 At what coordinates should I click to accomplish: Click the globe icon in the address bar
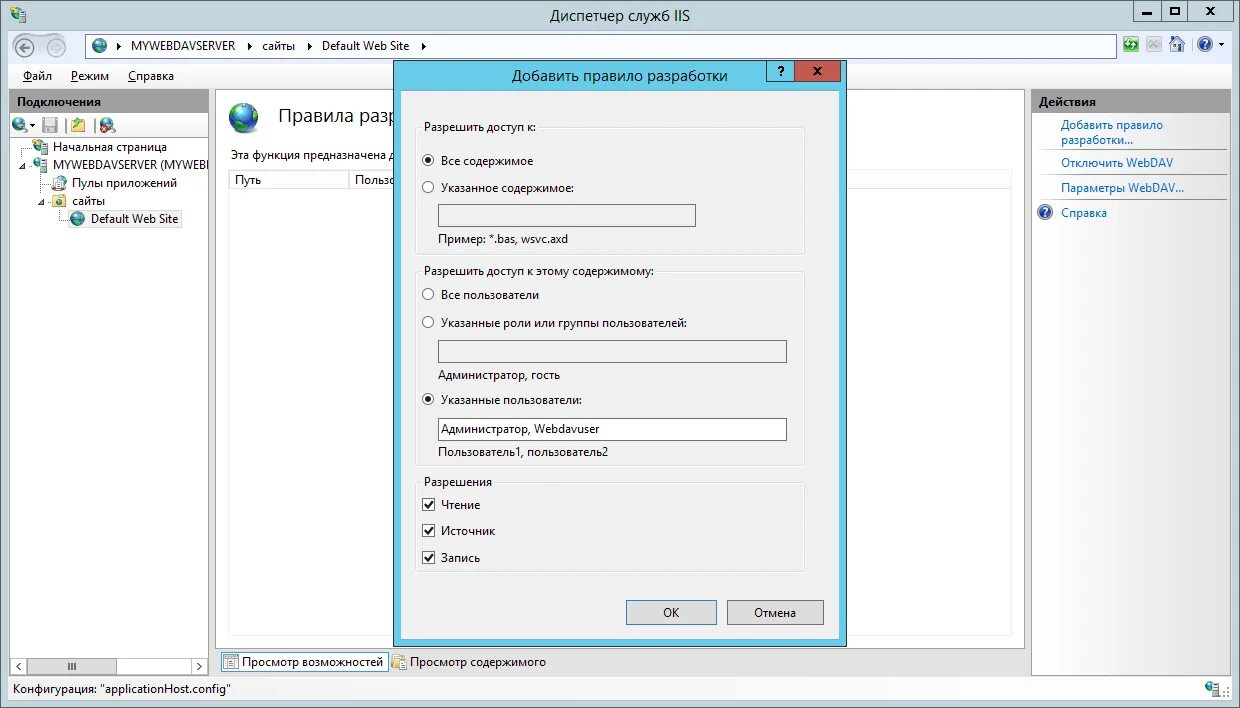pos(99,46)
